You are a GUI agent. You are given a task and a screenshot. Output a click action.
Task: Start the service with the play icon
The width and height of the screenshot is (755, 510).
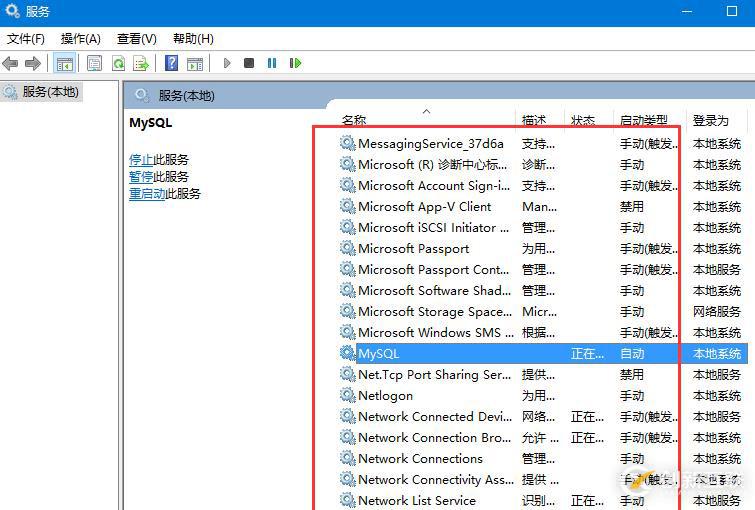point(227,63)
